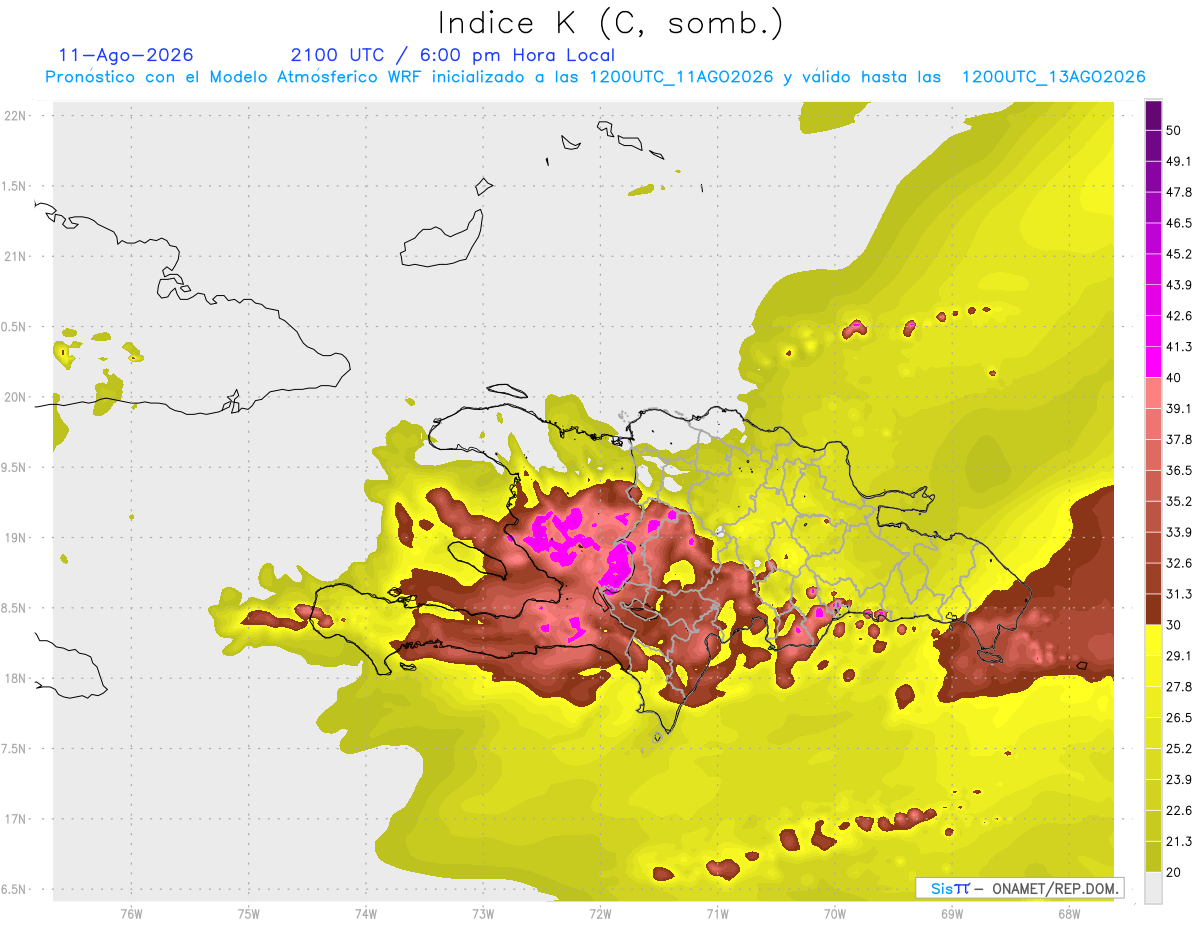Click the initialization time '1200UTC_11AGO2026'
The image size is (1200, 927).
[x=681, y=77]
